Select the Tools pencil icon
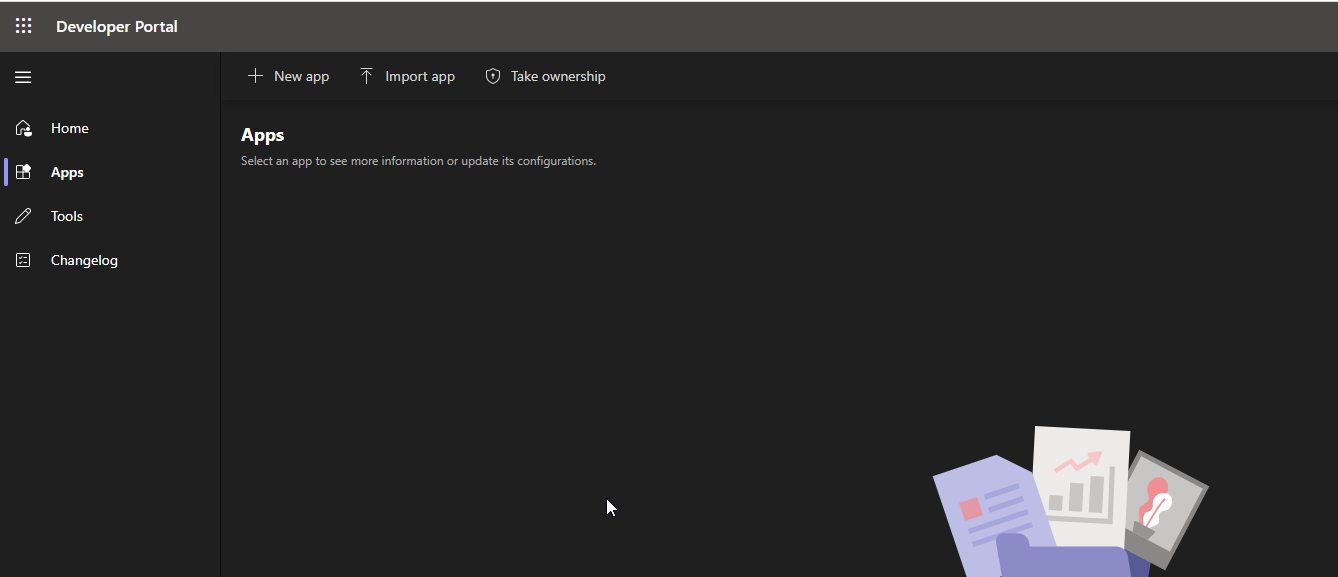The image size is (1338, 577). click(22, 215)
